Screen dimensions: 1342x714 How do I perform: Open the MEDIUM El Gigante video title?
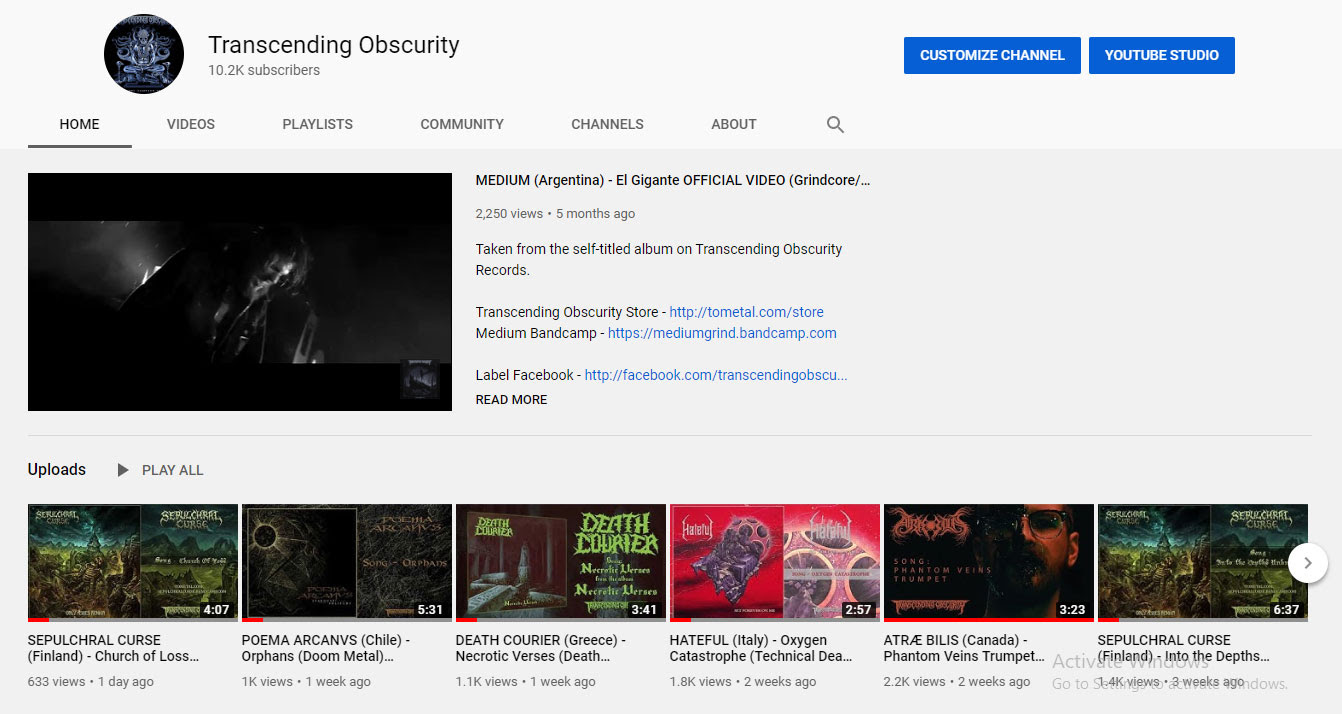click(673, 181)
